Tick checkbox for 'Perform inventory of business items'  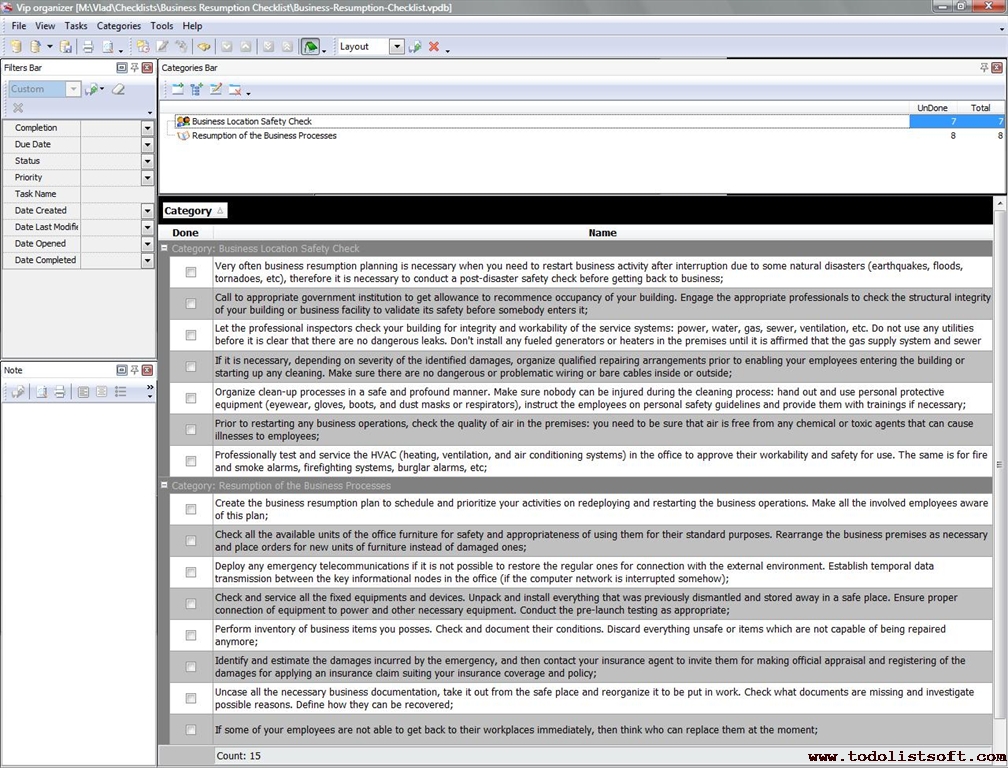191,635
